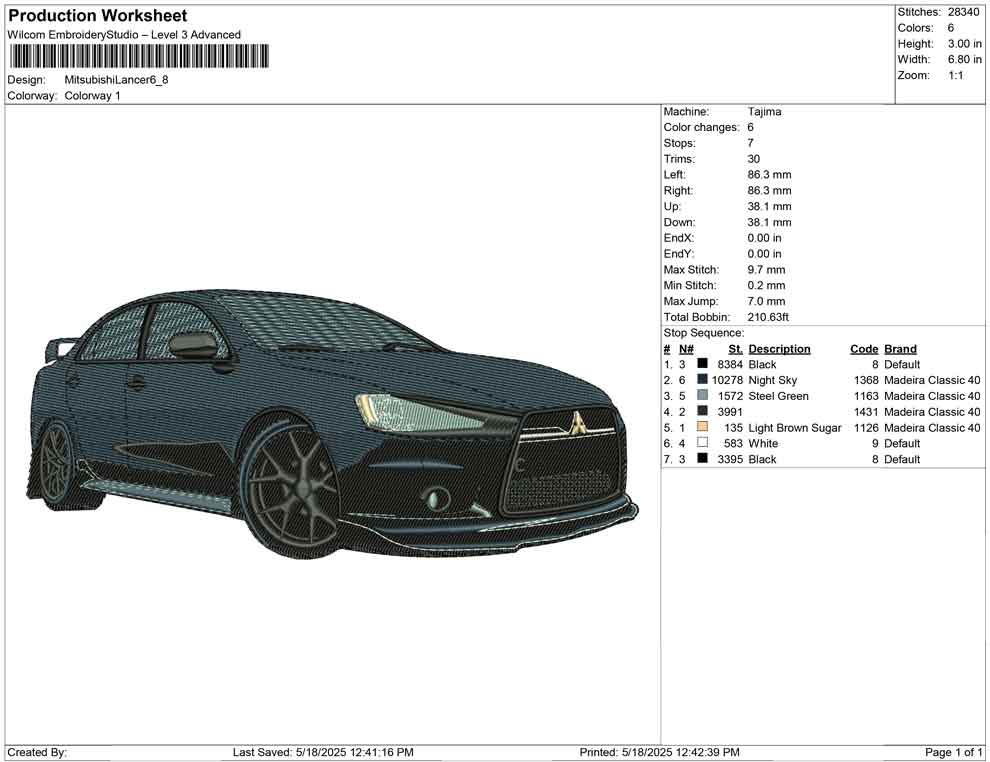Click the Description column header
Image resolution: width=990 pixels, height=762 pixels.
point(779,349)
